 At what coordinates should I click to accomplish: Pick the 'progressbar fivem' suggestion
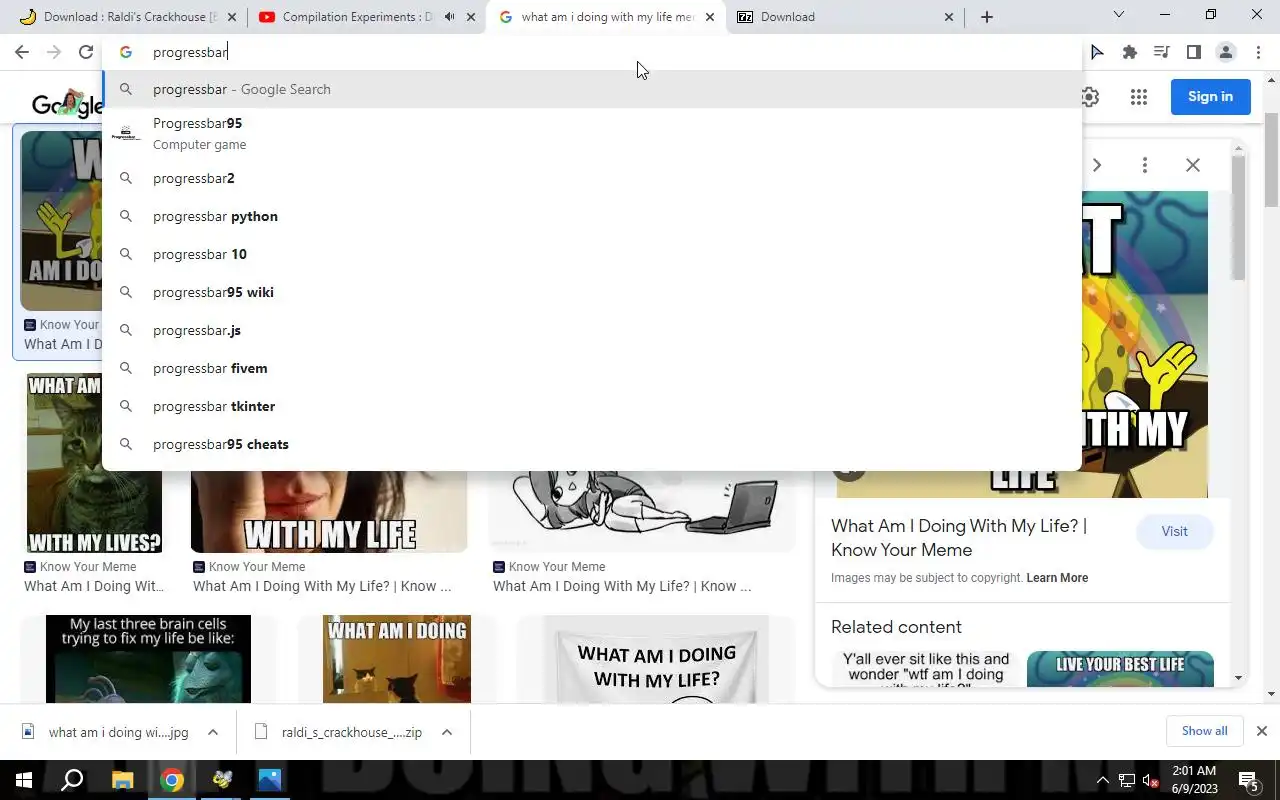tap(592, 368)
